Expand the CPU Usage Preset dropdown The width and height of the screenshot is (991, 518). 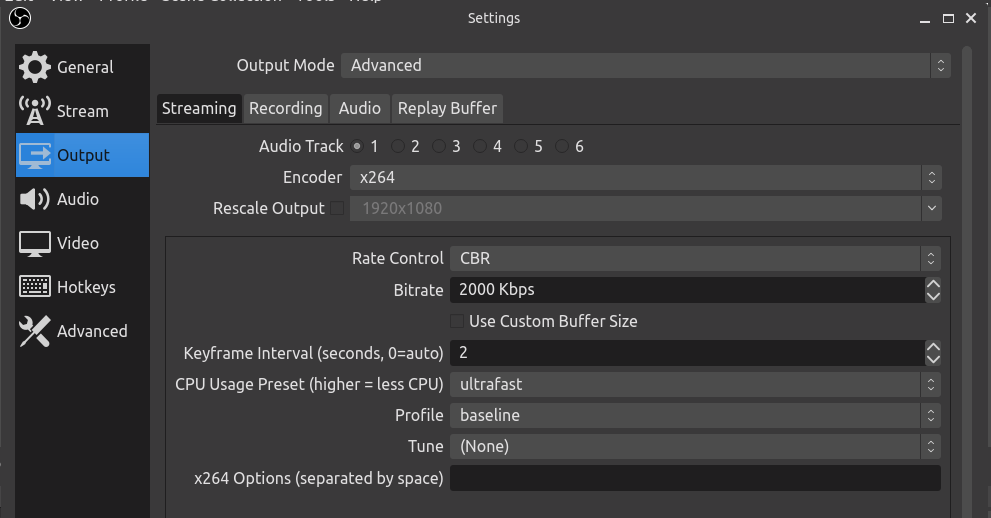click(x=695, y=384)
